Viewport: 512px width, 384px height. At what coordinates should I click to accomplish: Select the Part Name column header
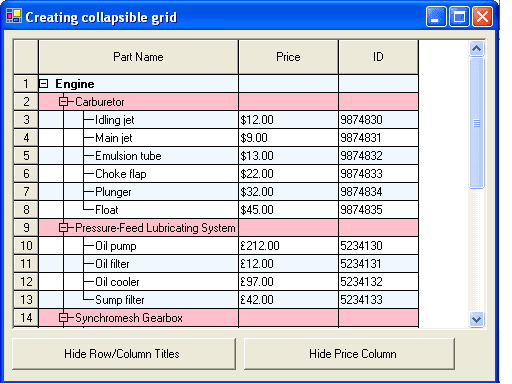pyautogui.click(x=139, y=57)
